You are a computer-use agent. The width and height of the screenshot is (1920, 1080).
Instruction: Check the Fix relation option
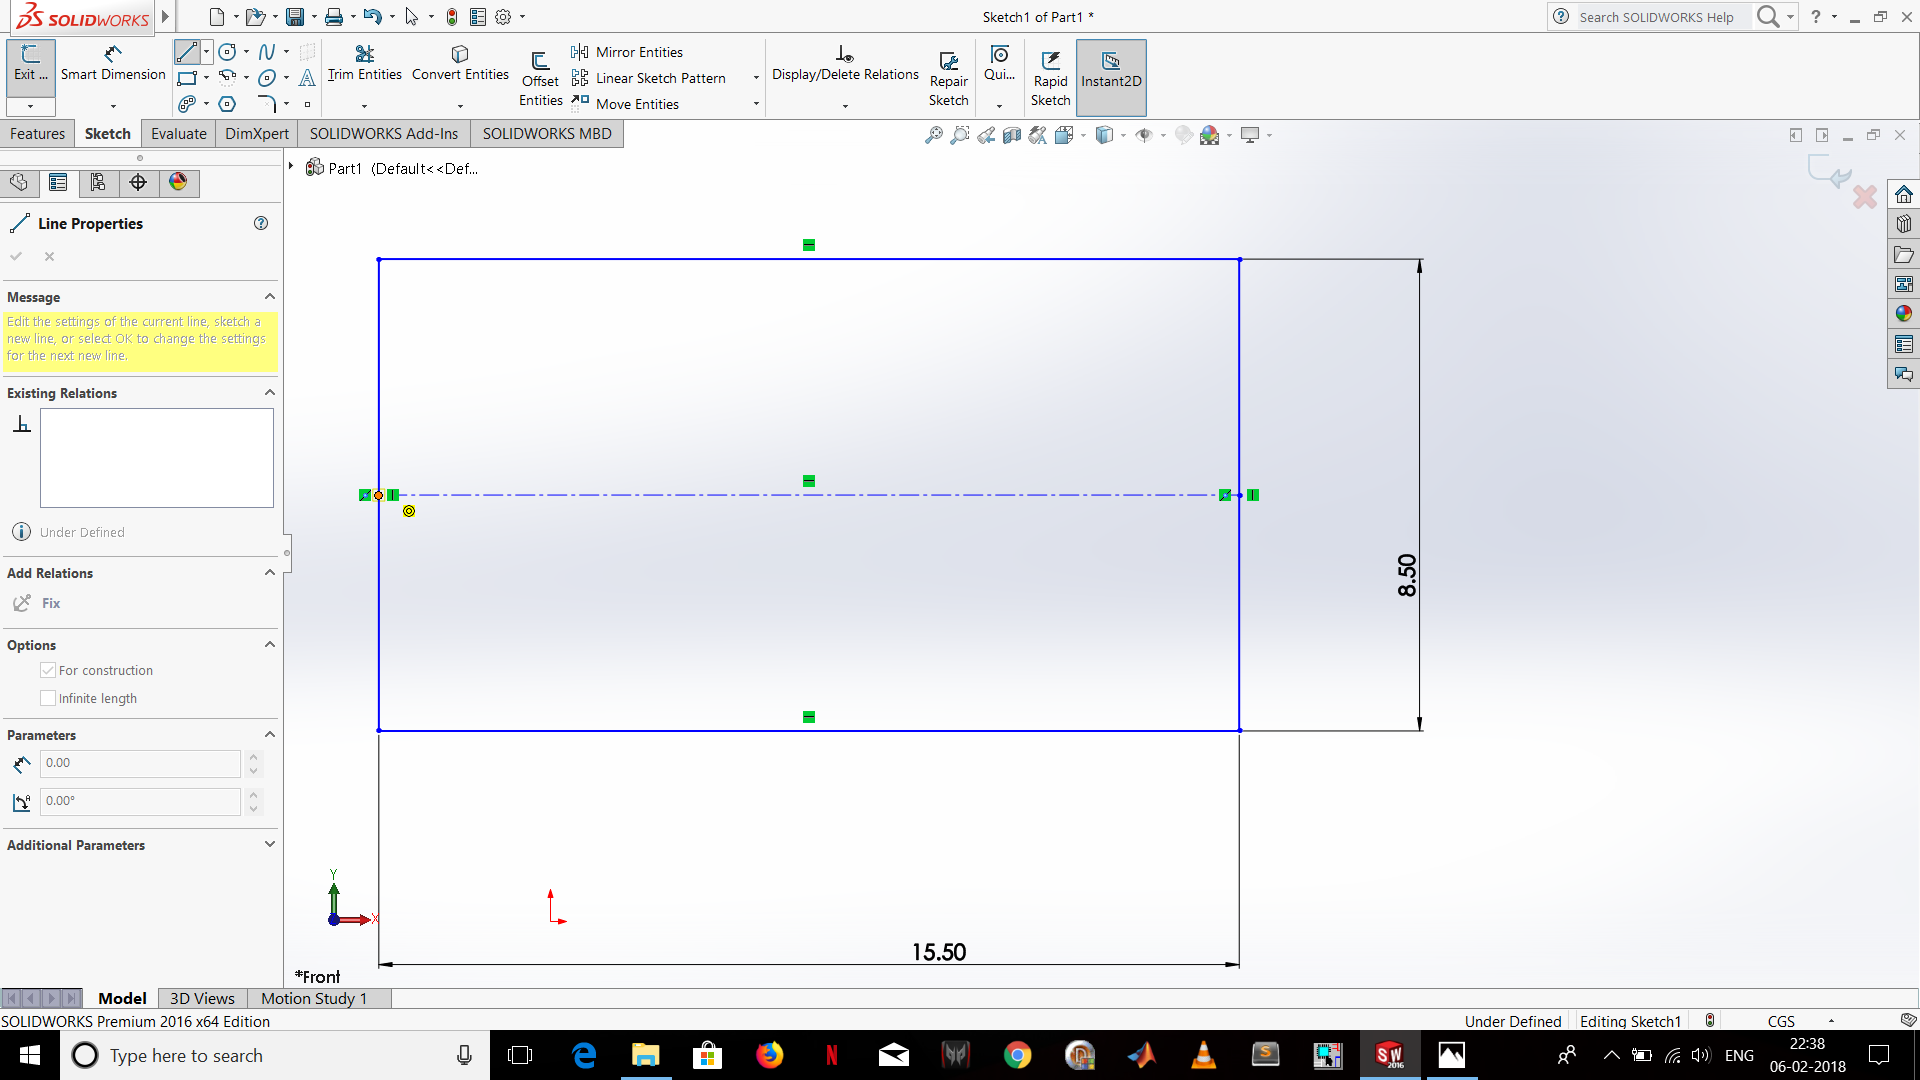(50, 603)
